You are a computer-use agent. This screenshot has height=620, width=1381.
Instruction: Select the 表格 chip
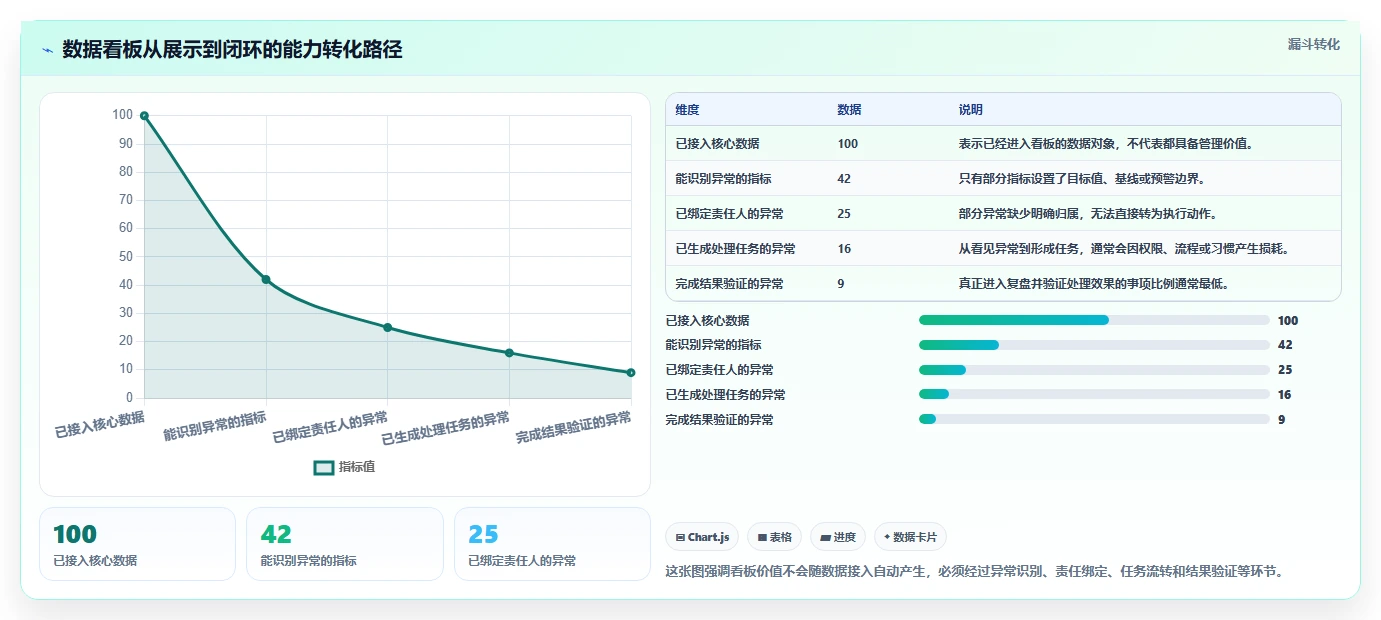click(774, 537)
